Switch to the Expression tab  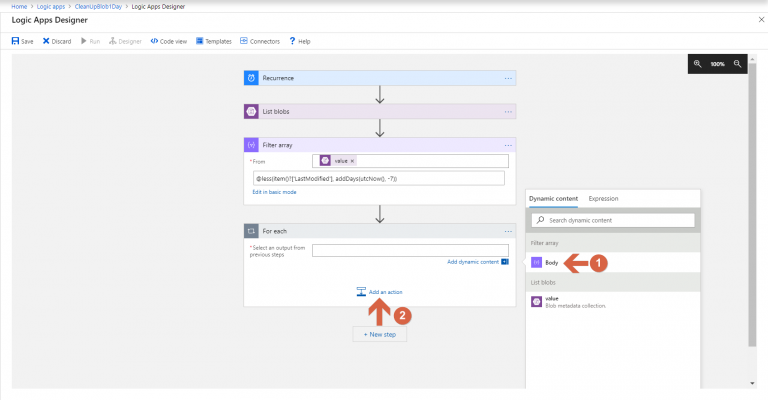point(603,199)
